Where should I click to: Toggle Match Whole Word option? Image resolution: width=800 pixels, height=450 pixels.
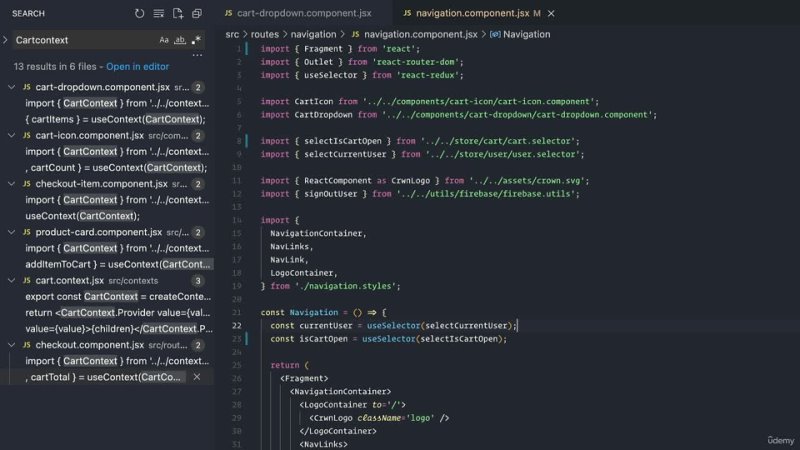tap(180, 40)
